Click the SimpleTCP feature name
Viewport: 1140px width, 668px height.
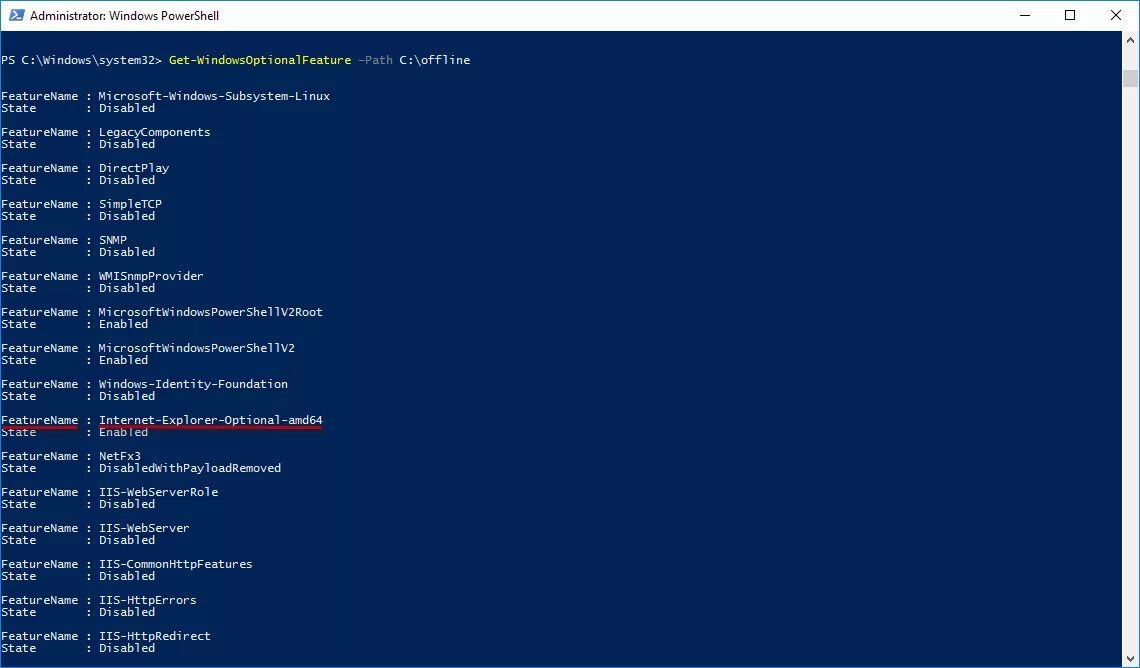point(130,204)
